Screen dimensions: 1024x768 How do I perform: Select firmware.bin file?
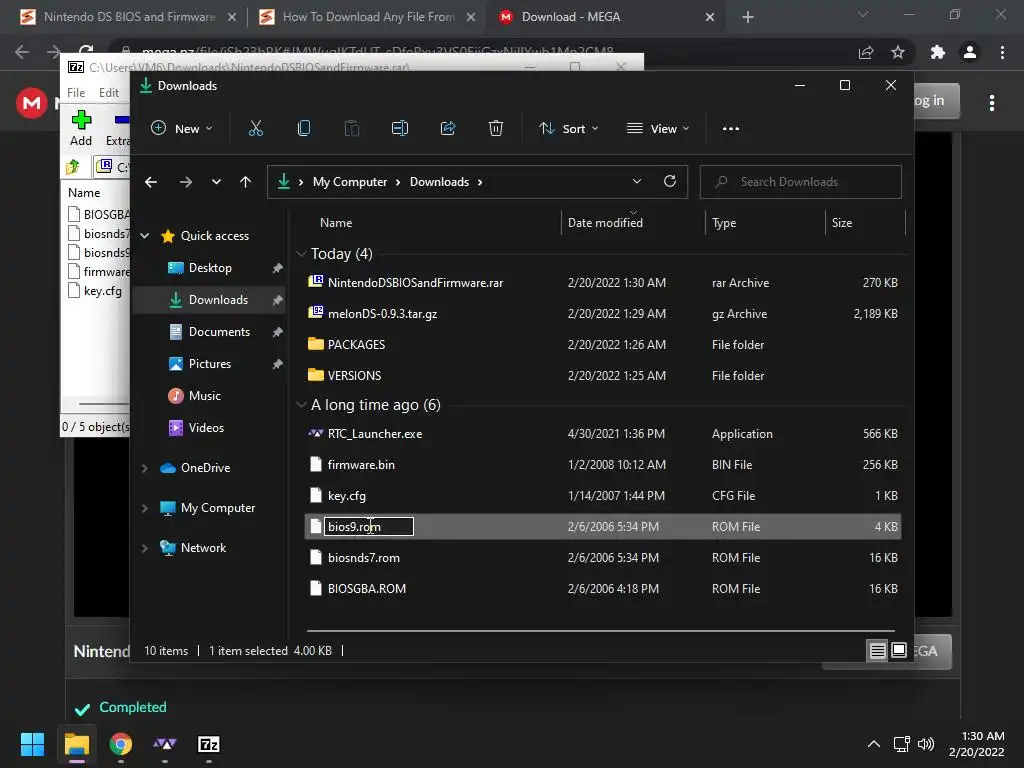360,465
